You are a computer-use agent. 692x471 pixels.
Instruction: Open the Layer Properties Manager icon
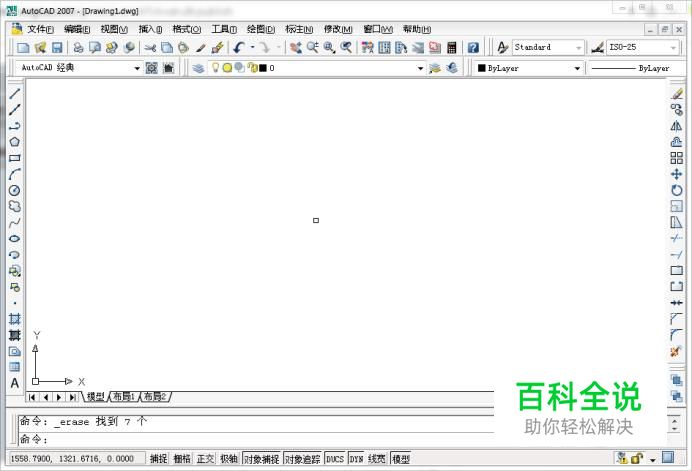pyautogui.click(x=198, y=68)
